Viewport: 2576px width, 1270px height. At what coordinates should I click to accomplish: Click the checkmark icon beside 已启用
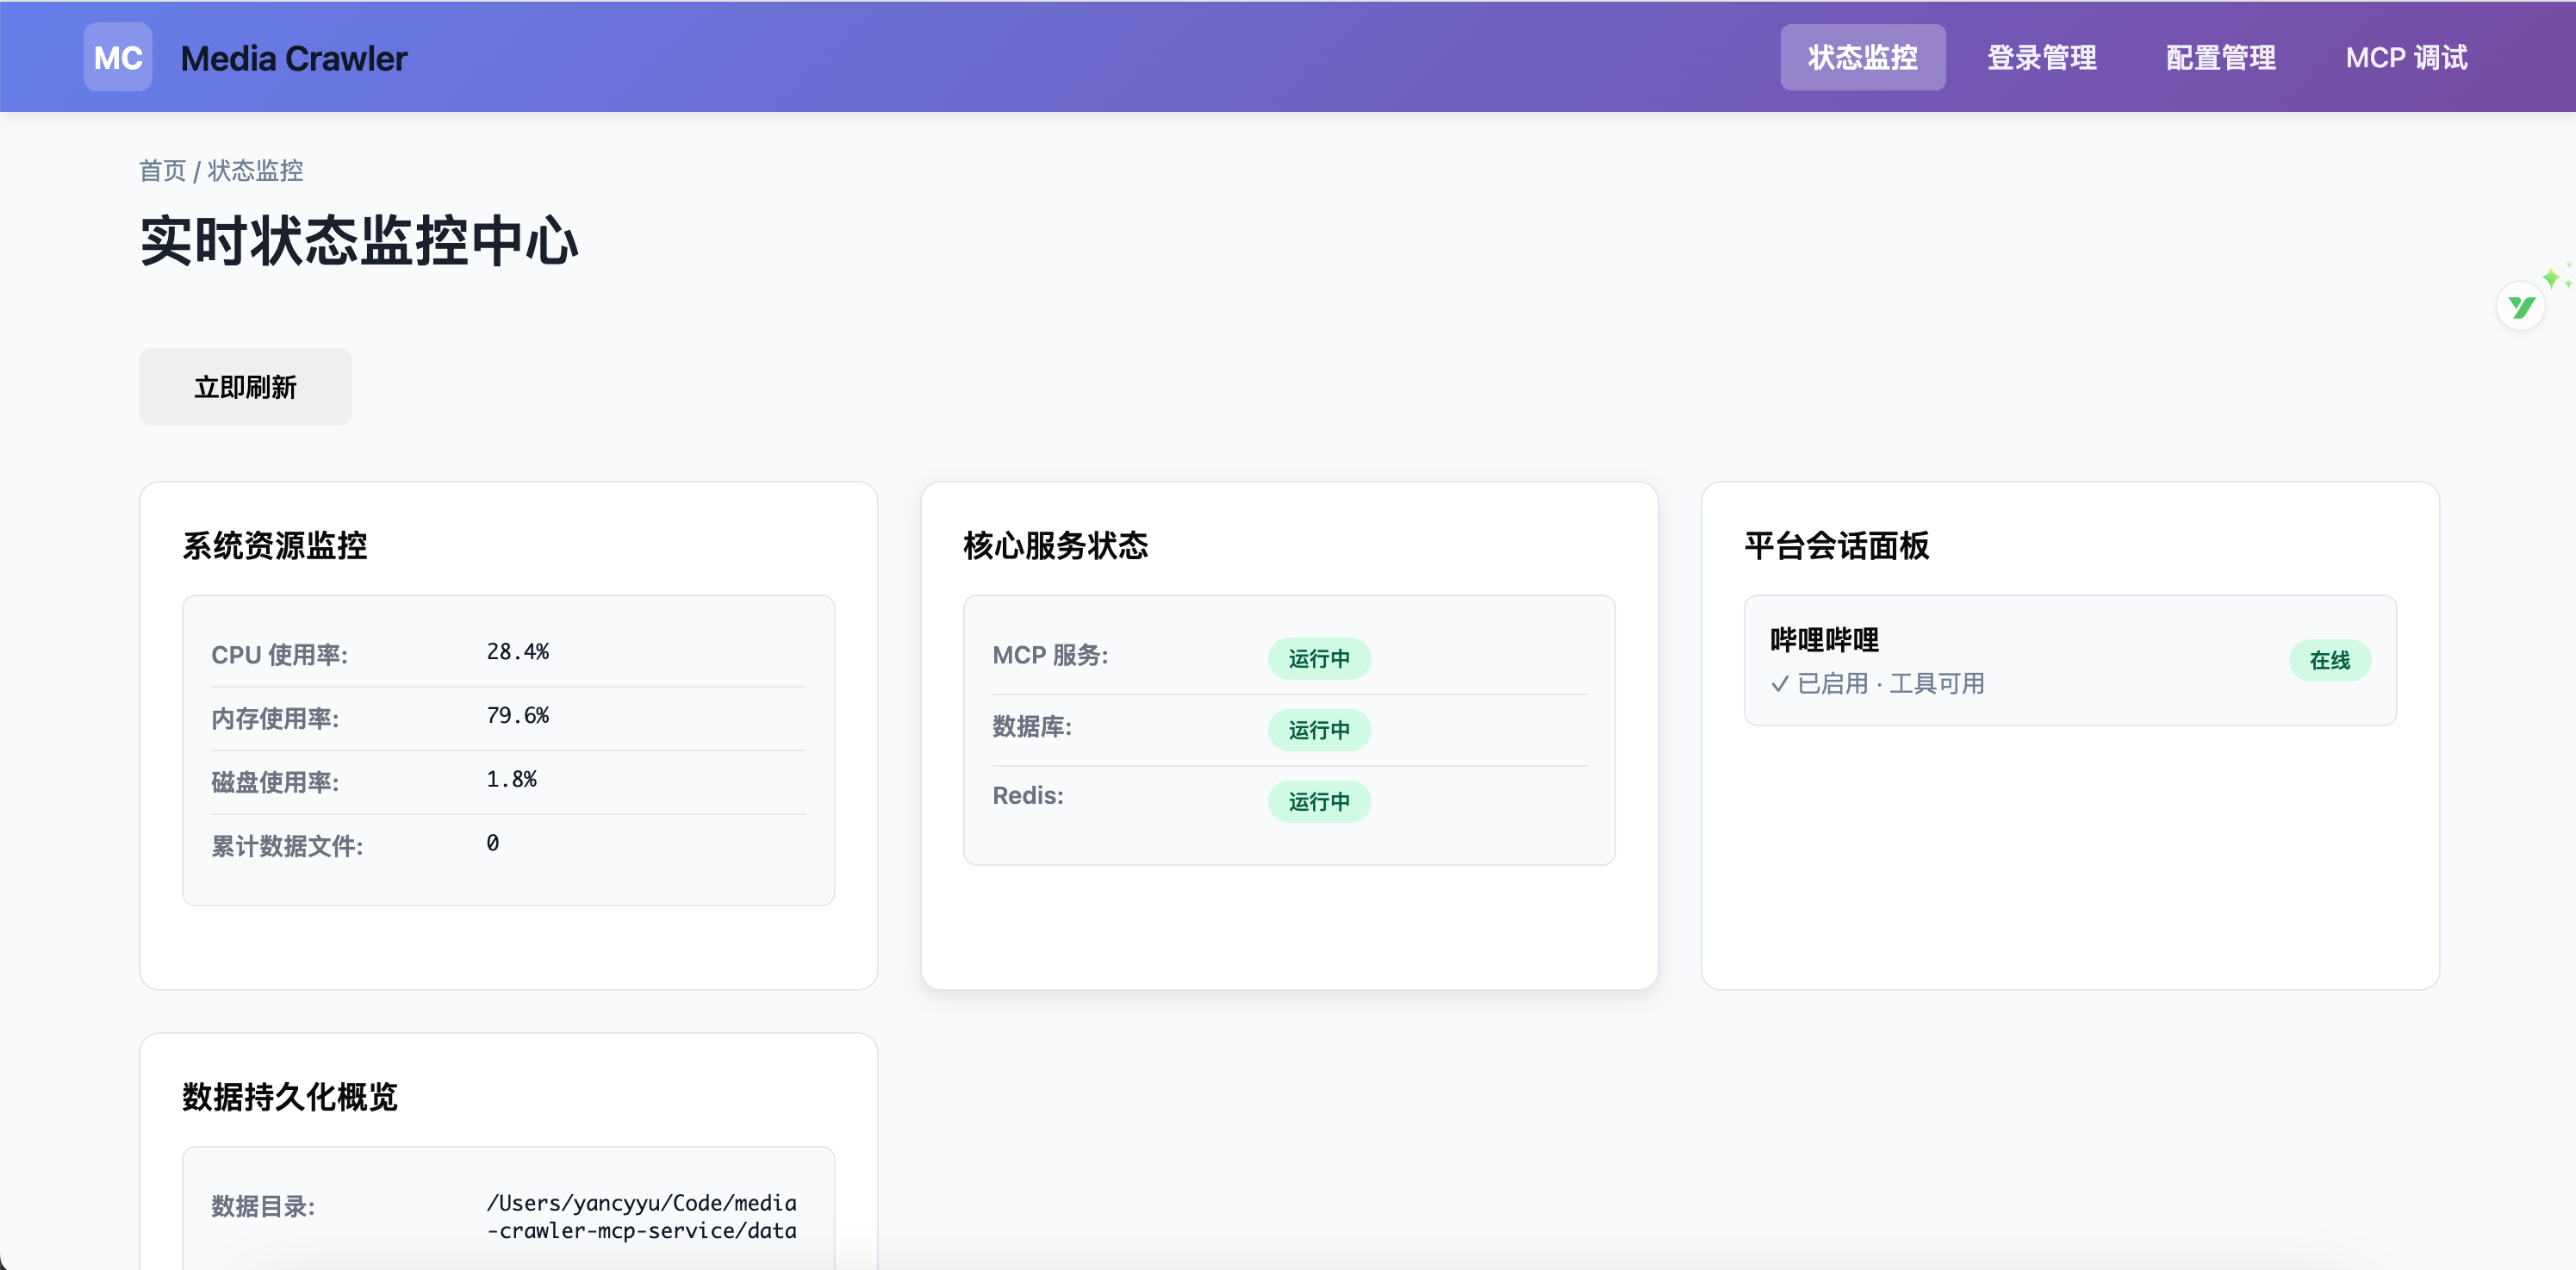click(x=1779, y=684)
